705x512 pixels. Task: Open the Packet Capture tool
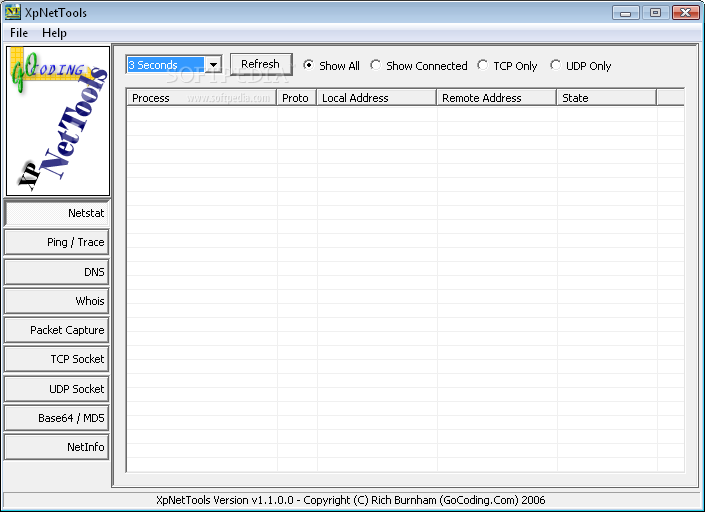click(x=57, y=330)
